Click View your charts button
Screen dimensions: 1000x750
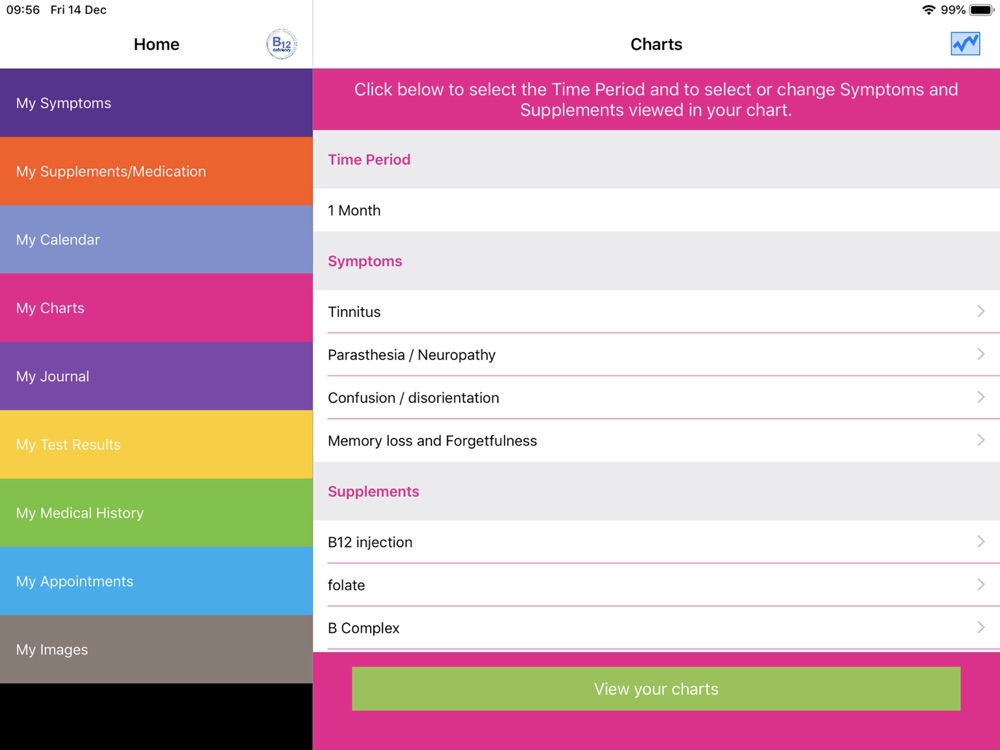pyautogui.click(x=656, y=689)
